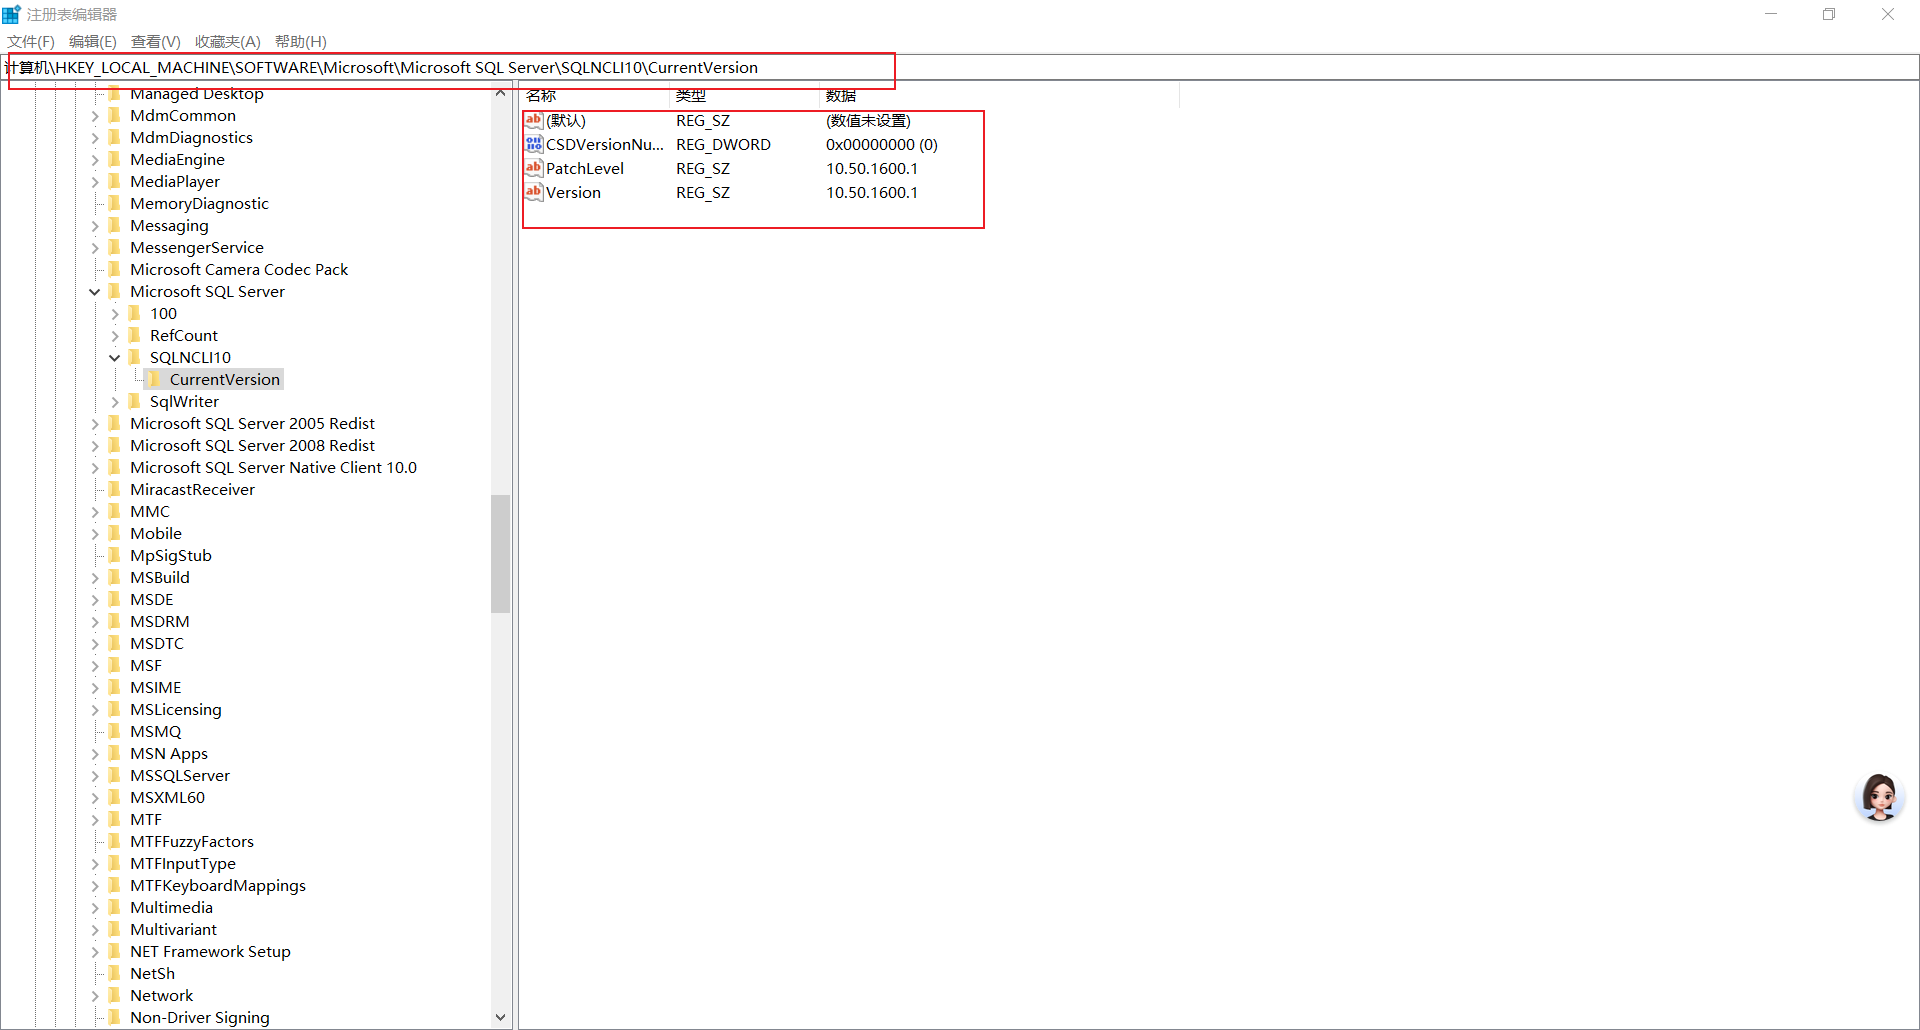Collapse the SQLNCLI10 key
The height and width of the screenshot is (1030, 1920).
pos(115,358)
